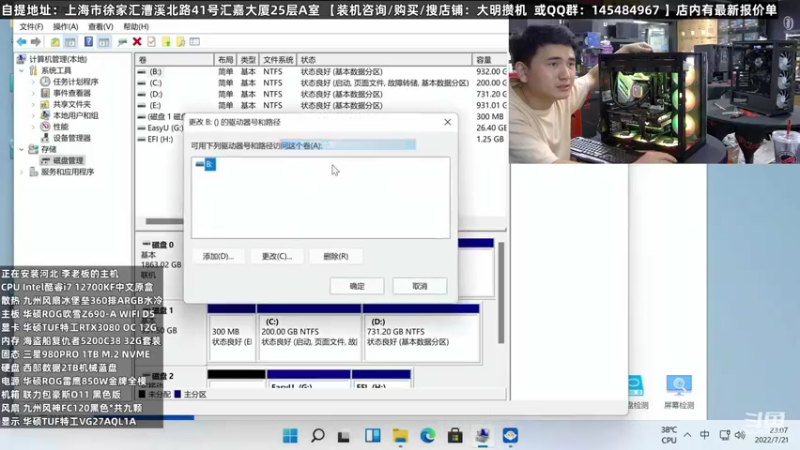Viewport: 800px width, 450px height.
Task: Open Microsoft Store from the taskbar
Action: pyautogui.click(x=455, y=436)
